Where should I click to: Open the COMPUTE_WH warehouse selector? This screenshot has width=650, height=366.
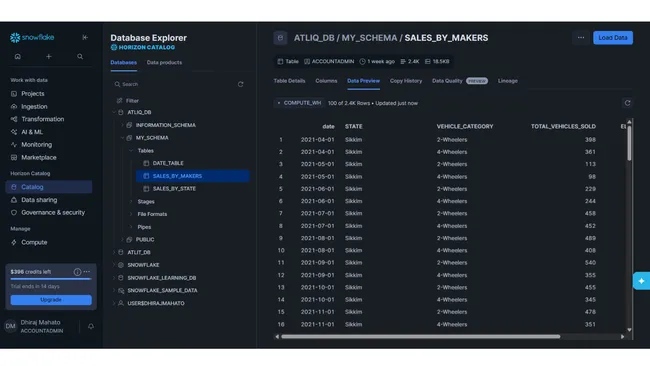point(299,103)
